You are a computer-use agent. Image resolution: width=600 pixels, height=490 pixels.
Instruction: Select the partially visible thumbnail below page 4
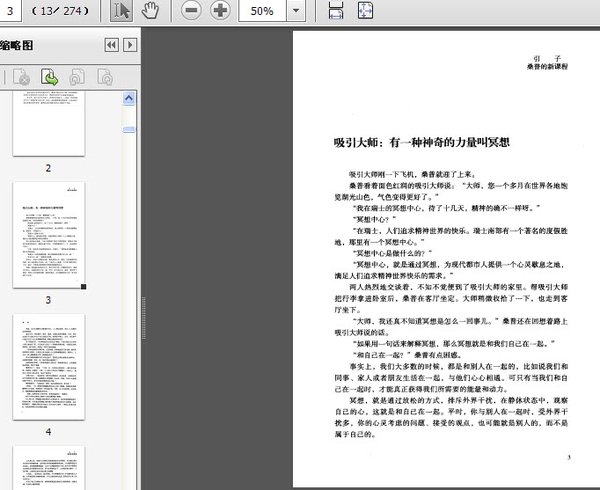point(49,468)
